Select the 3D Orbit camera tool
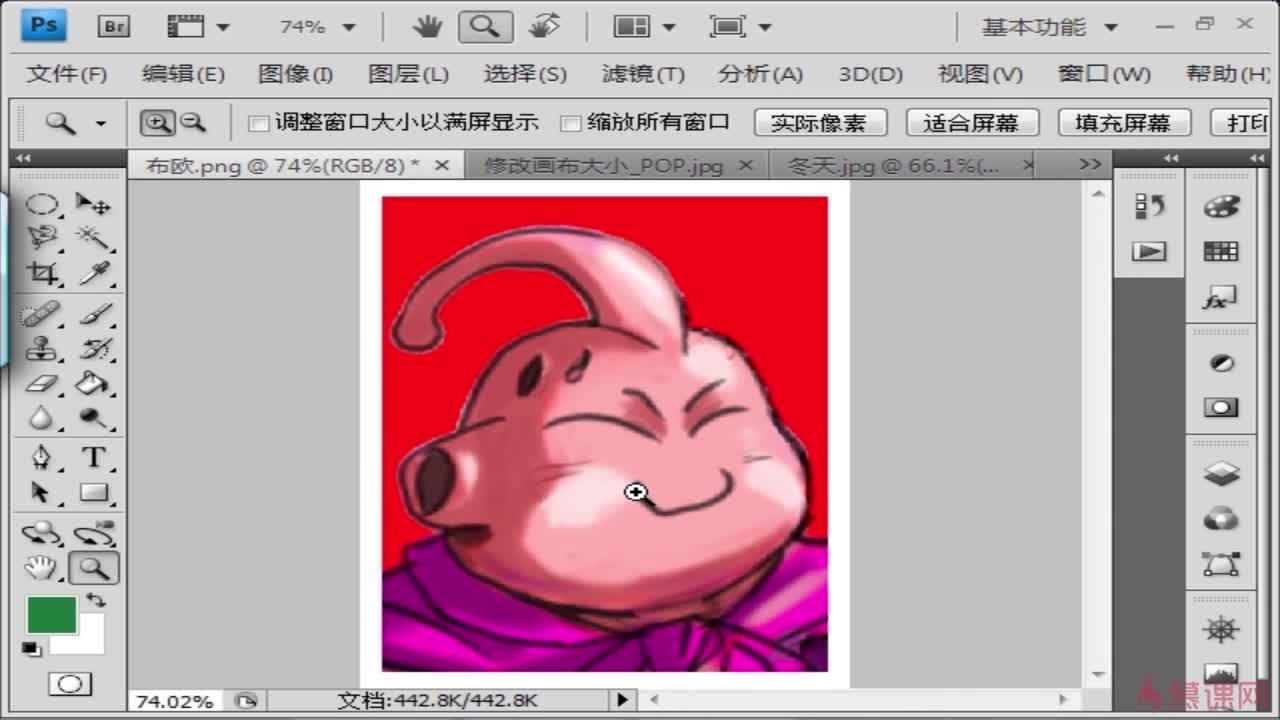Screen dimensions: 1280x720 coord(94,533)
